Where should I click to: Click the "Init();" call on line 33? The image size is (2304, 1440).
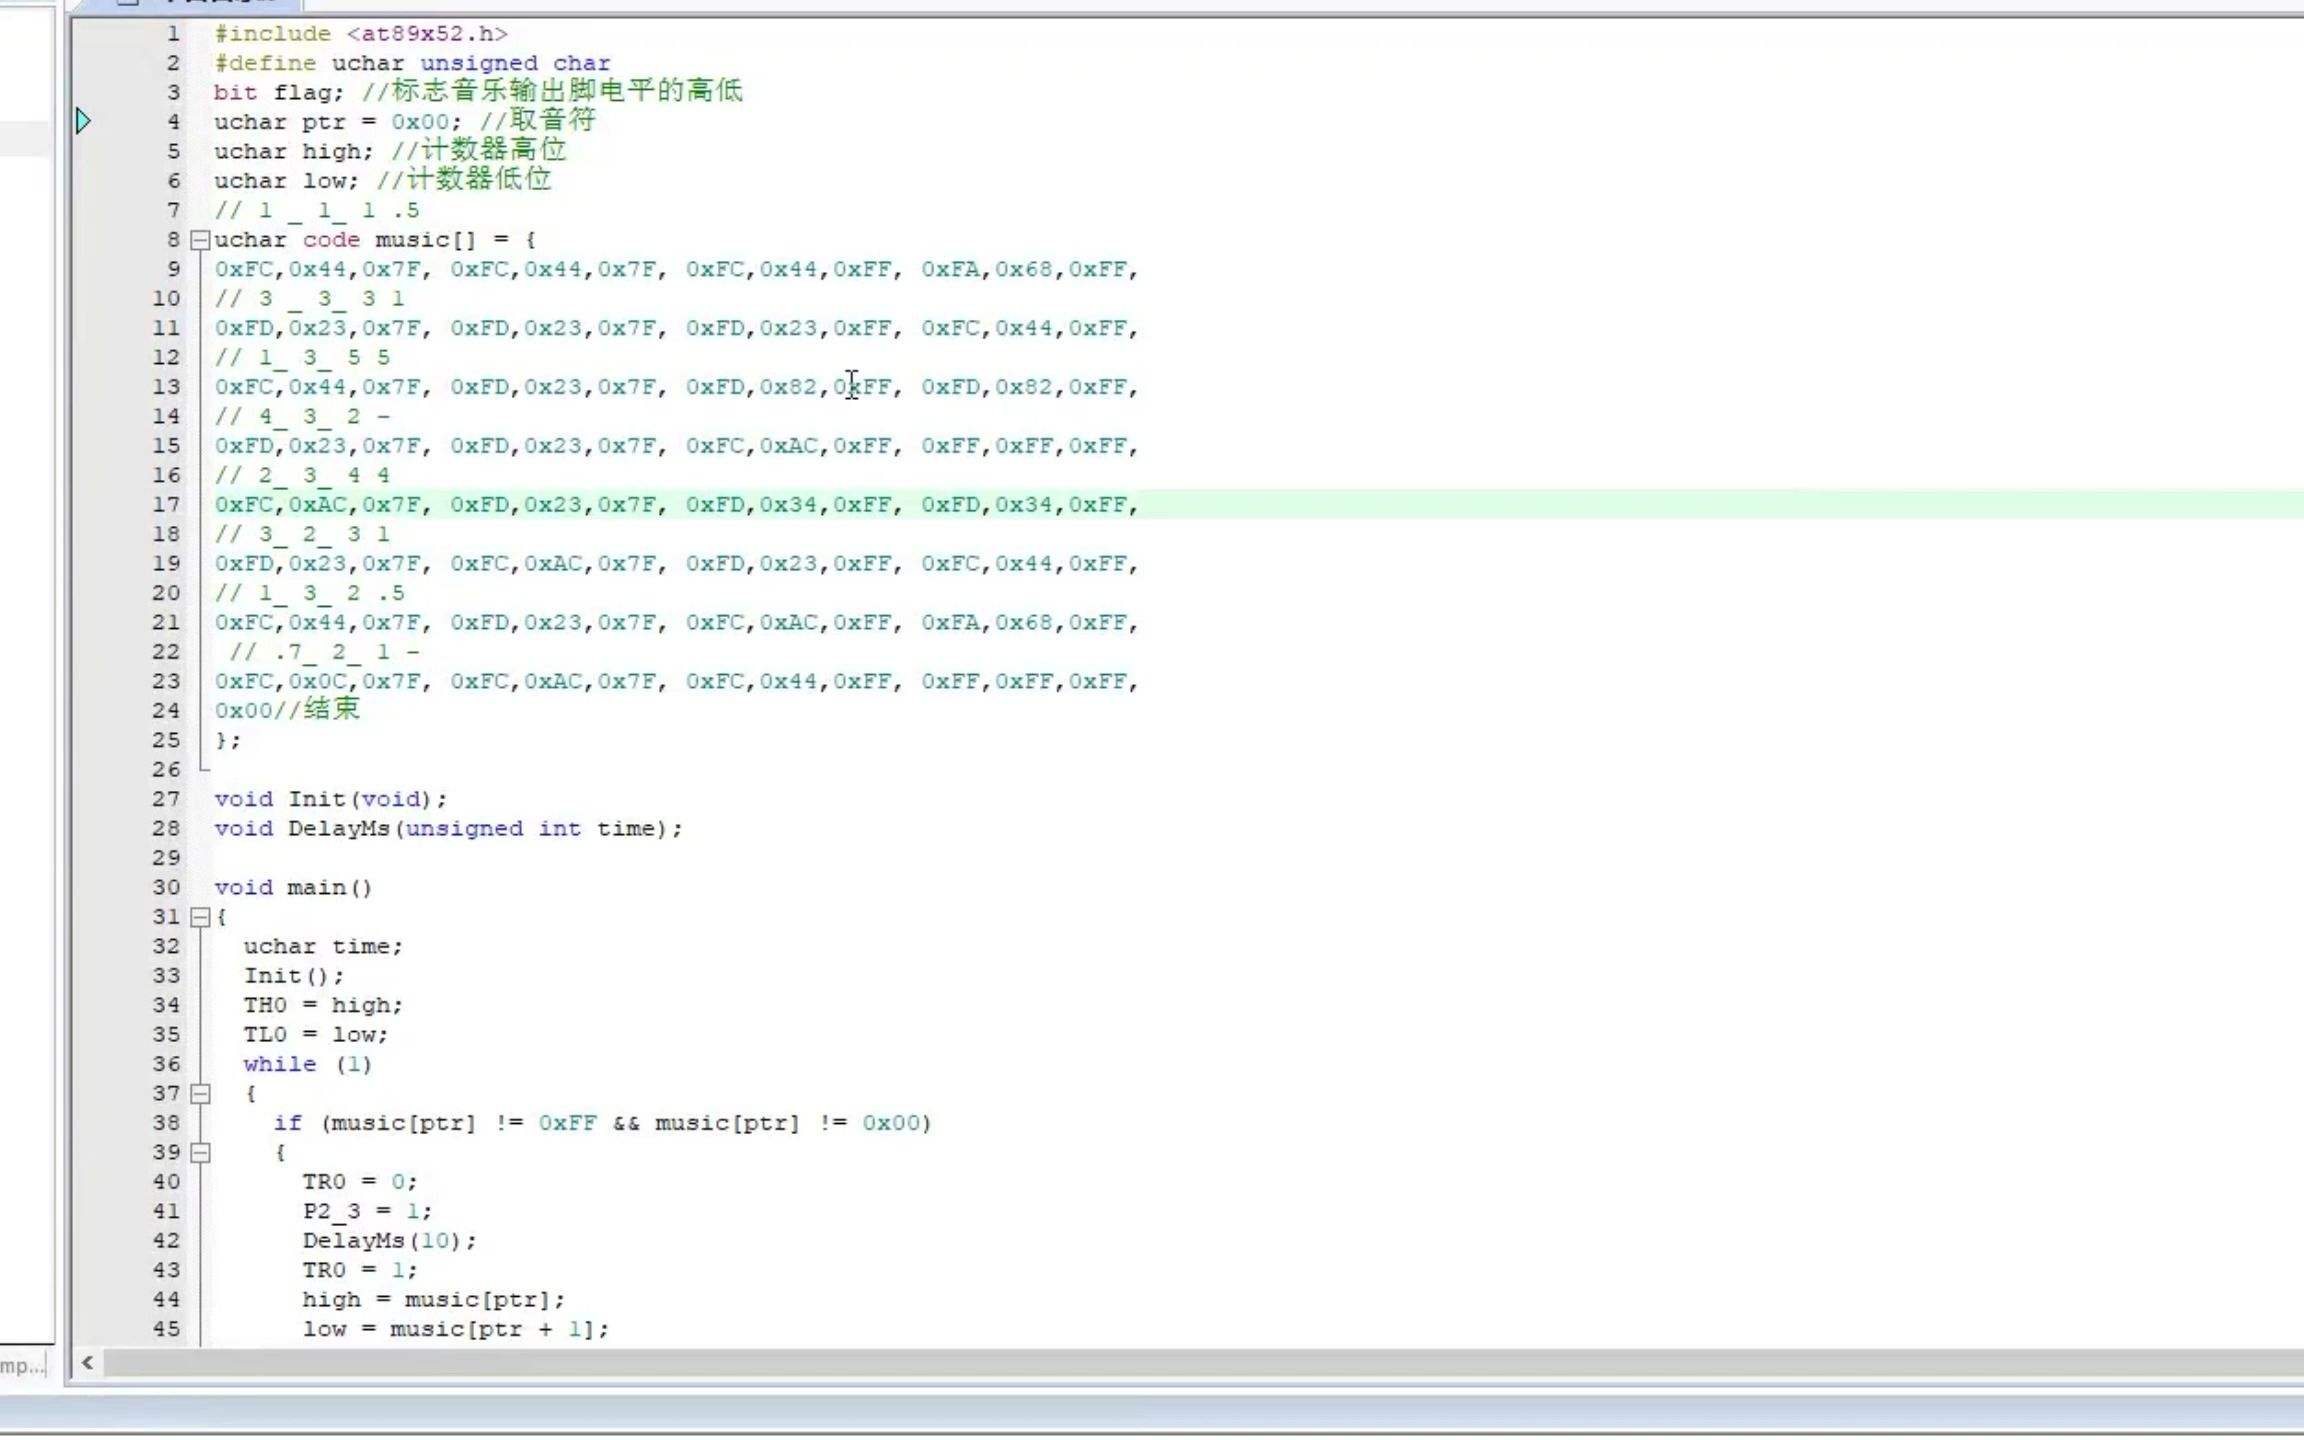(293, 976)
